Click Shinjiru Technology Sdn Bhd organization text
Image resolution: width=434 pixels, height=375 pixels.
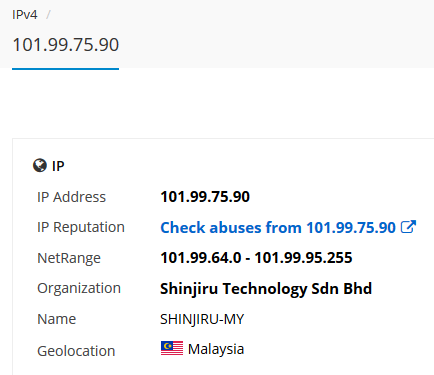pos(266,289)
